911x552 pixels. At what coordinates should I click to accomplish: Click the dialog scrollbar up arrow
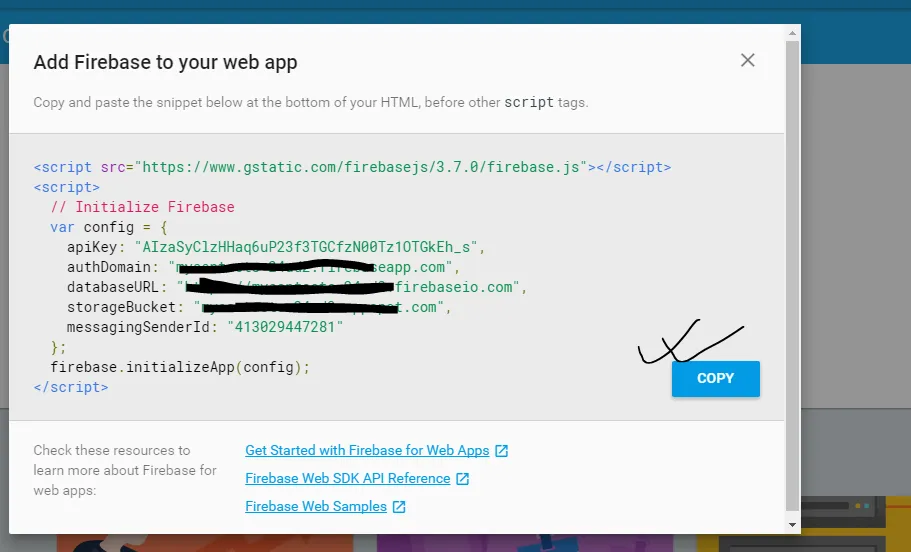click(x=792, y=33)
